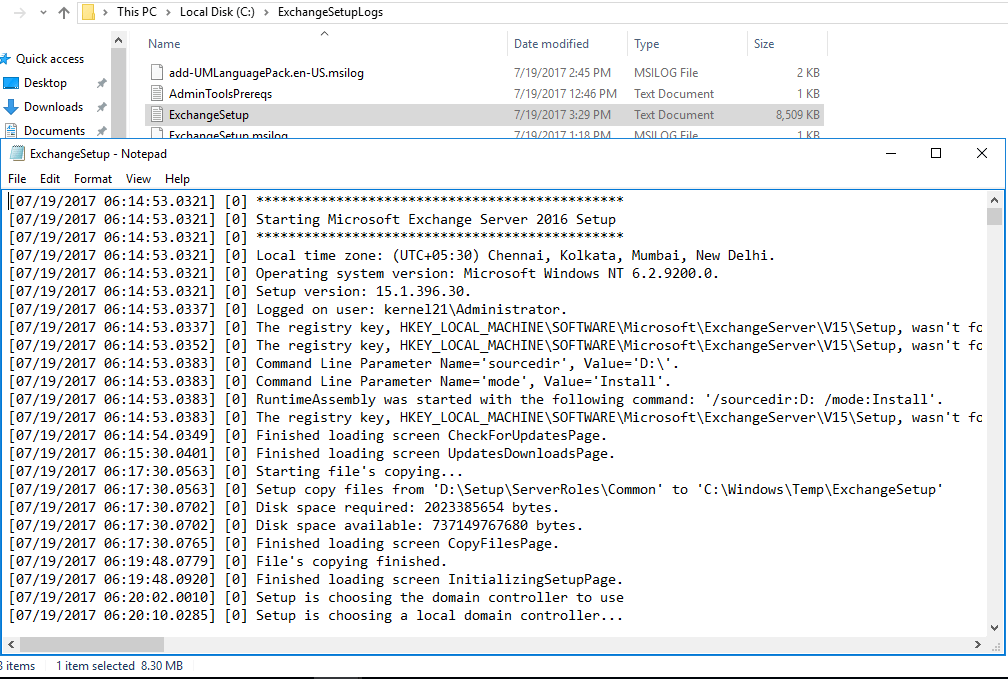Expand the chevron before 'This PC'
The image size is (1008, 680).
point(105,12)
